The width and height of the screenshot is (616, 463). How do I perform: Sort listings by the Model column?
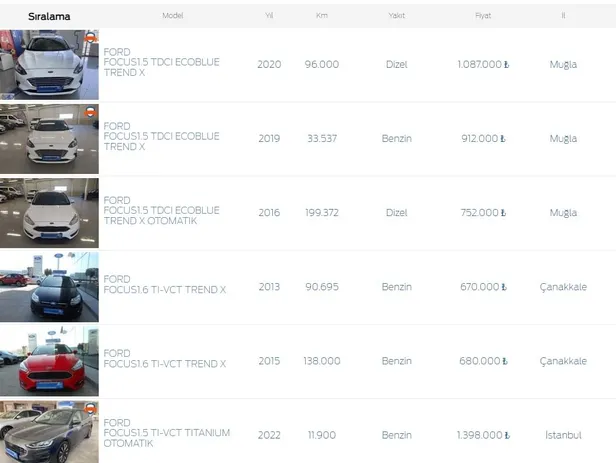point(173,16)
